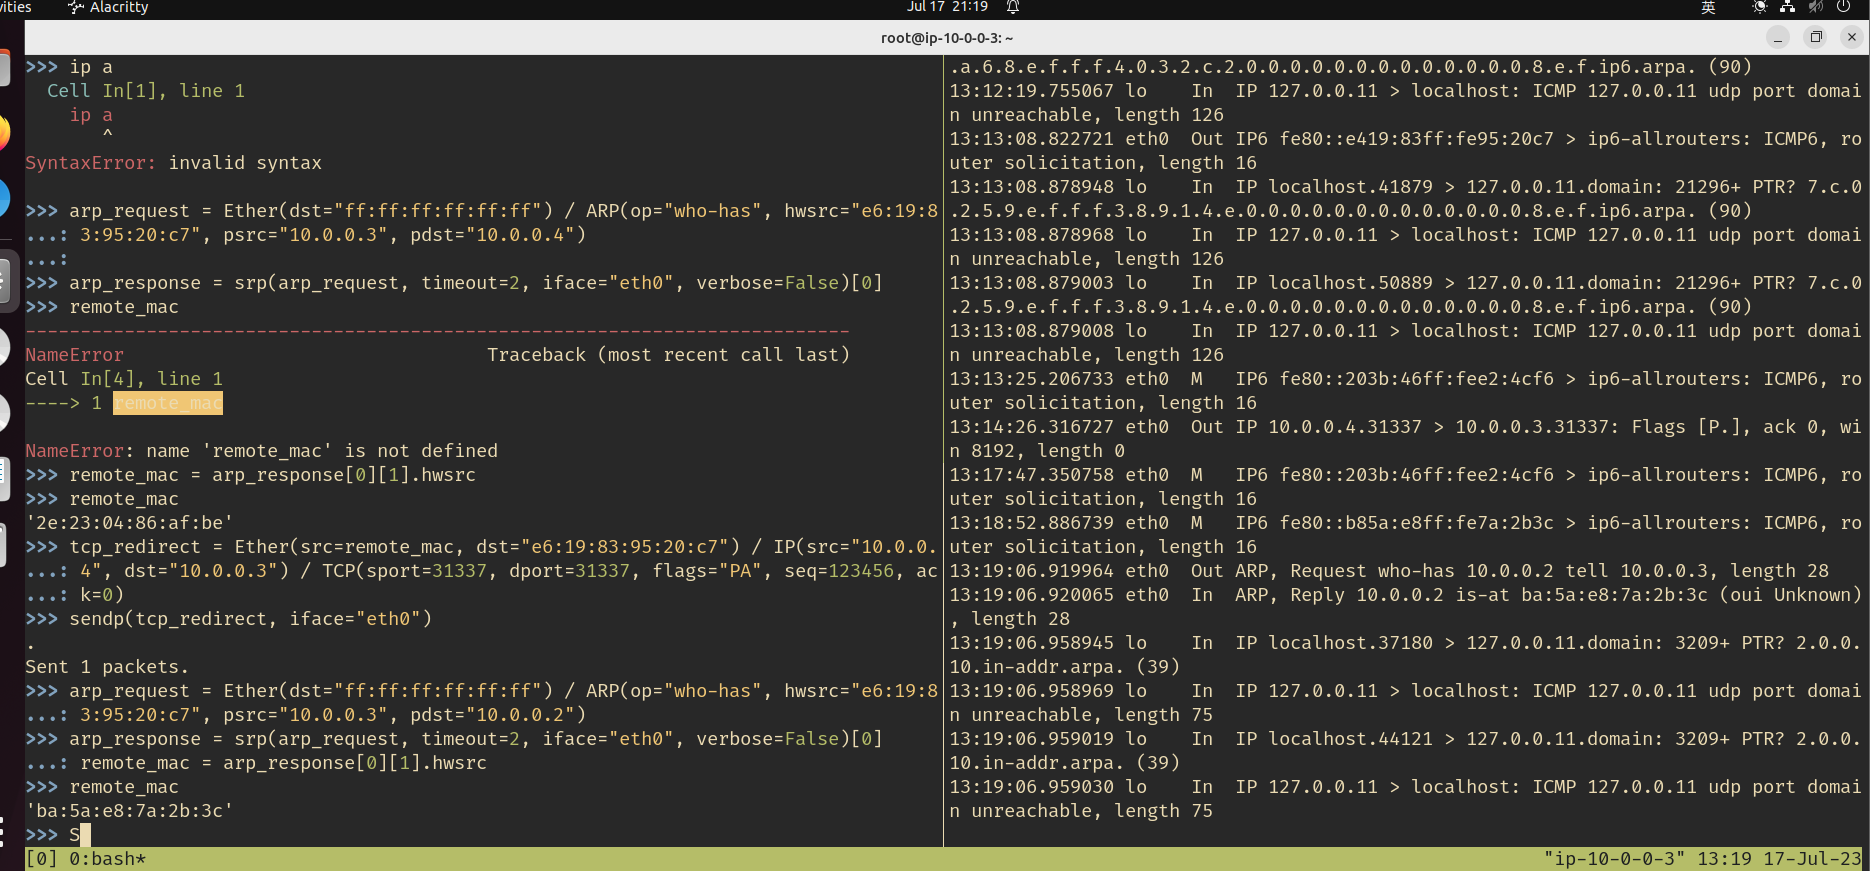Click NameError: name 'remote_mac' is not defined
Screen dimensions: 1870x871
(262, 451)
